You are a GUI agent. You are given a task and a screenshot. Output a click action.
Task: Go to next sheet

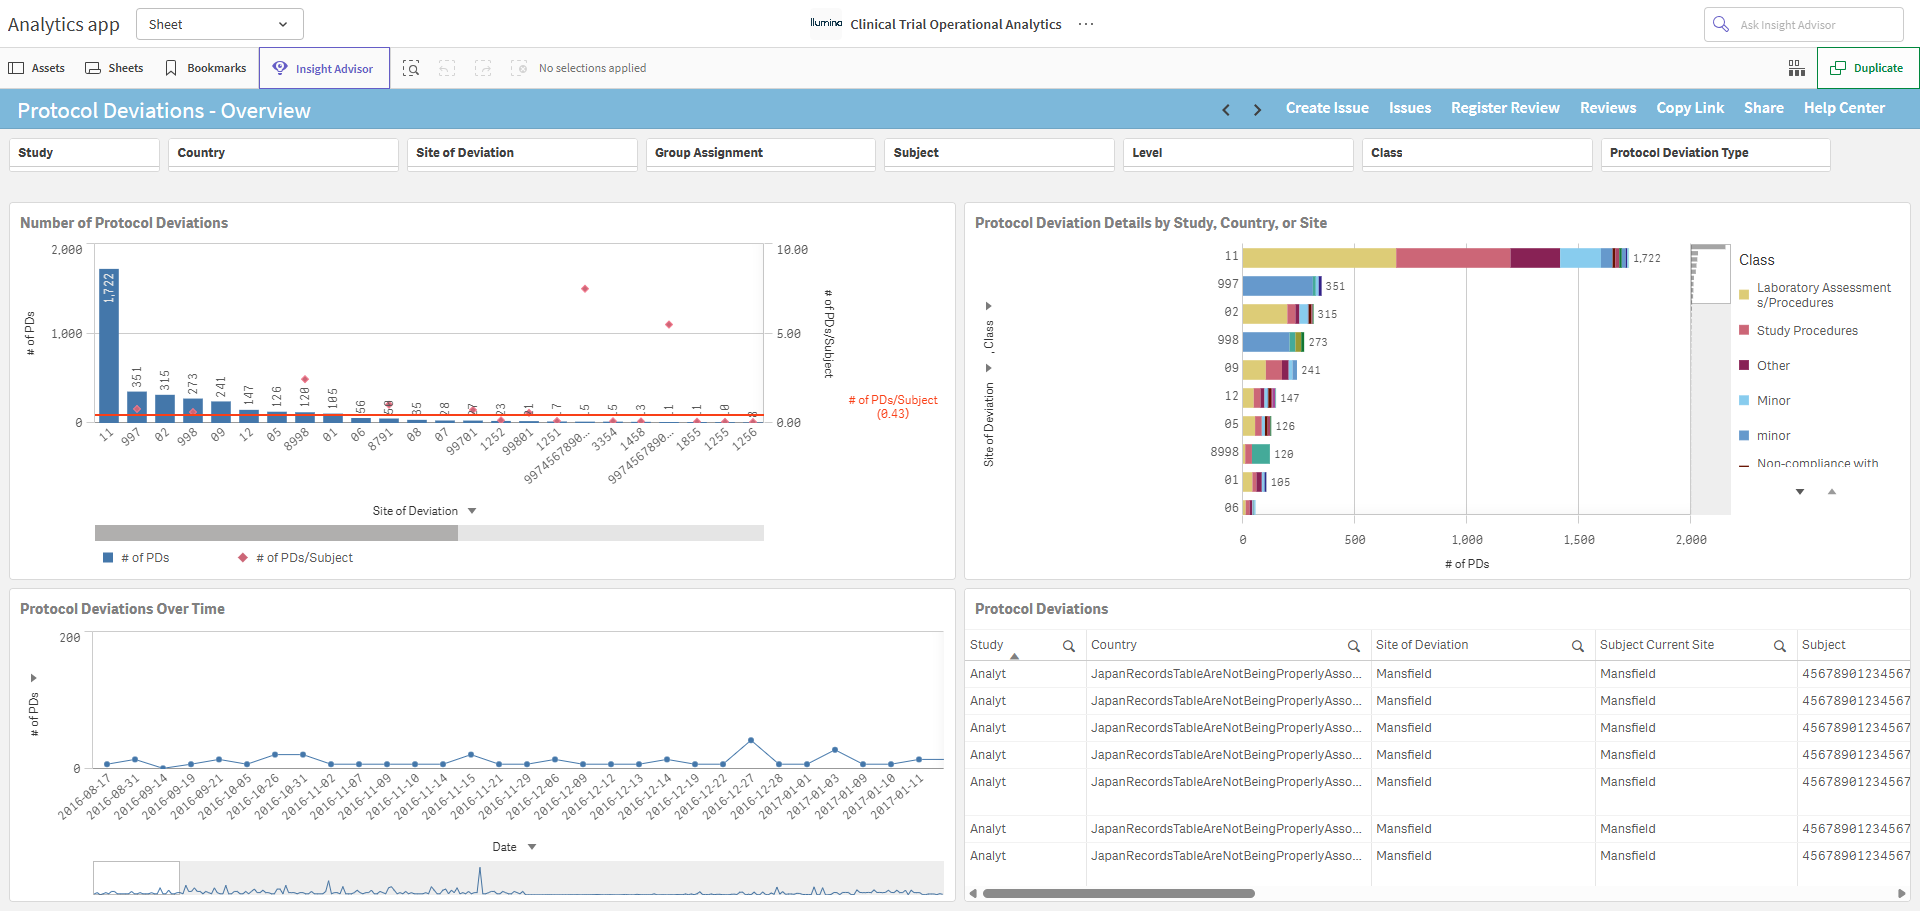coord(1257,109)
